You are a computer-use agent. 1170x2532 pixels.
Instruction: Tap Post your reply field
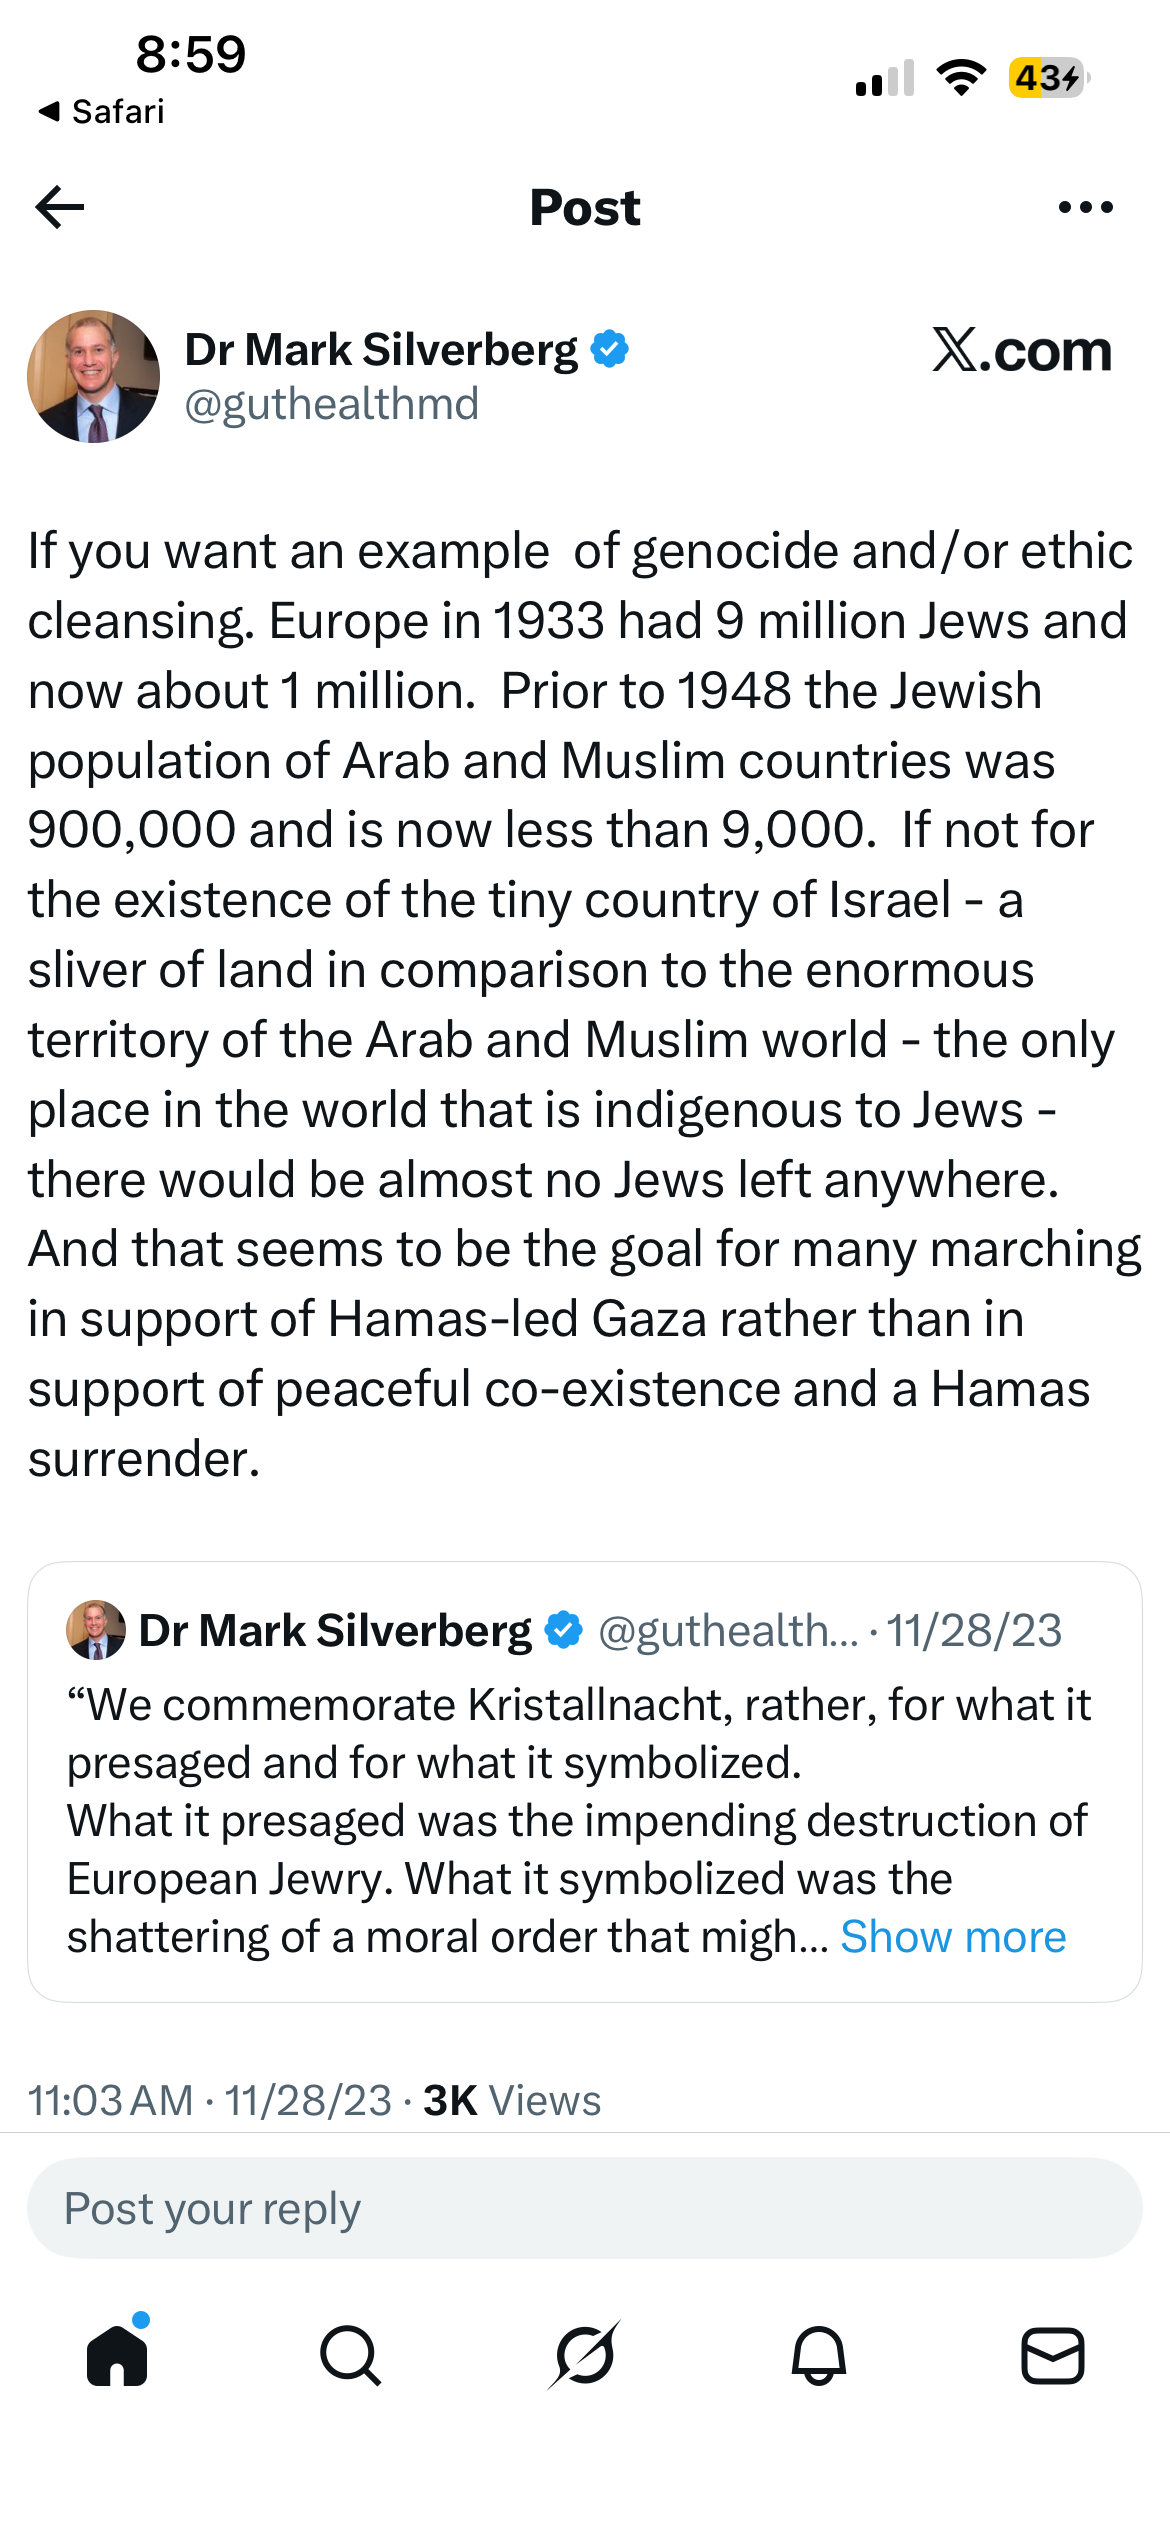(585, 2207)
